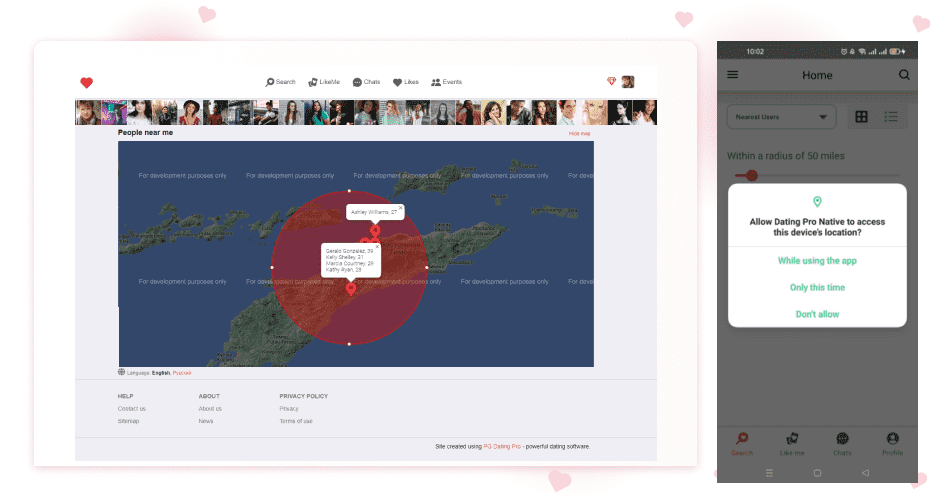Open the hamburger menu in mobile app

tap(733, 75)
